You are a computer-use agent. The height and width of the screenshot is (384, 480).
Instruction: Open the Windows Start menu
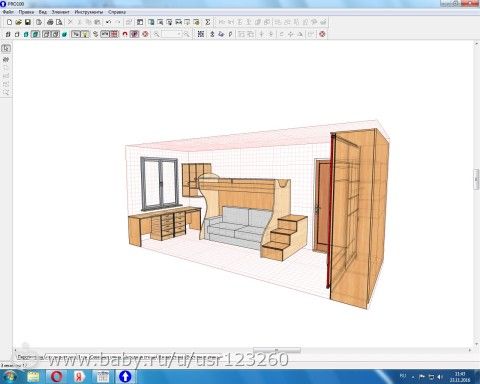10,377
